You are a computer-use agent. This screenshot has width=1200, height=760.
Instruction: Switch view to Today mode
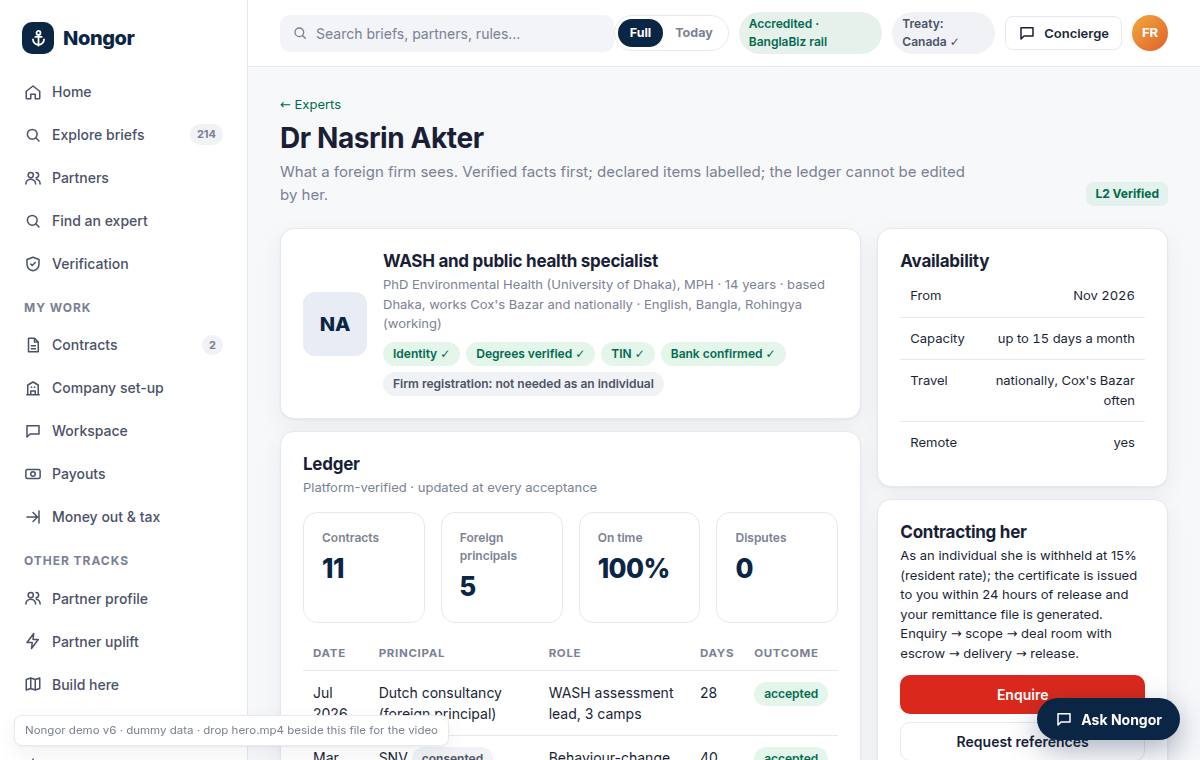point(694,33)
